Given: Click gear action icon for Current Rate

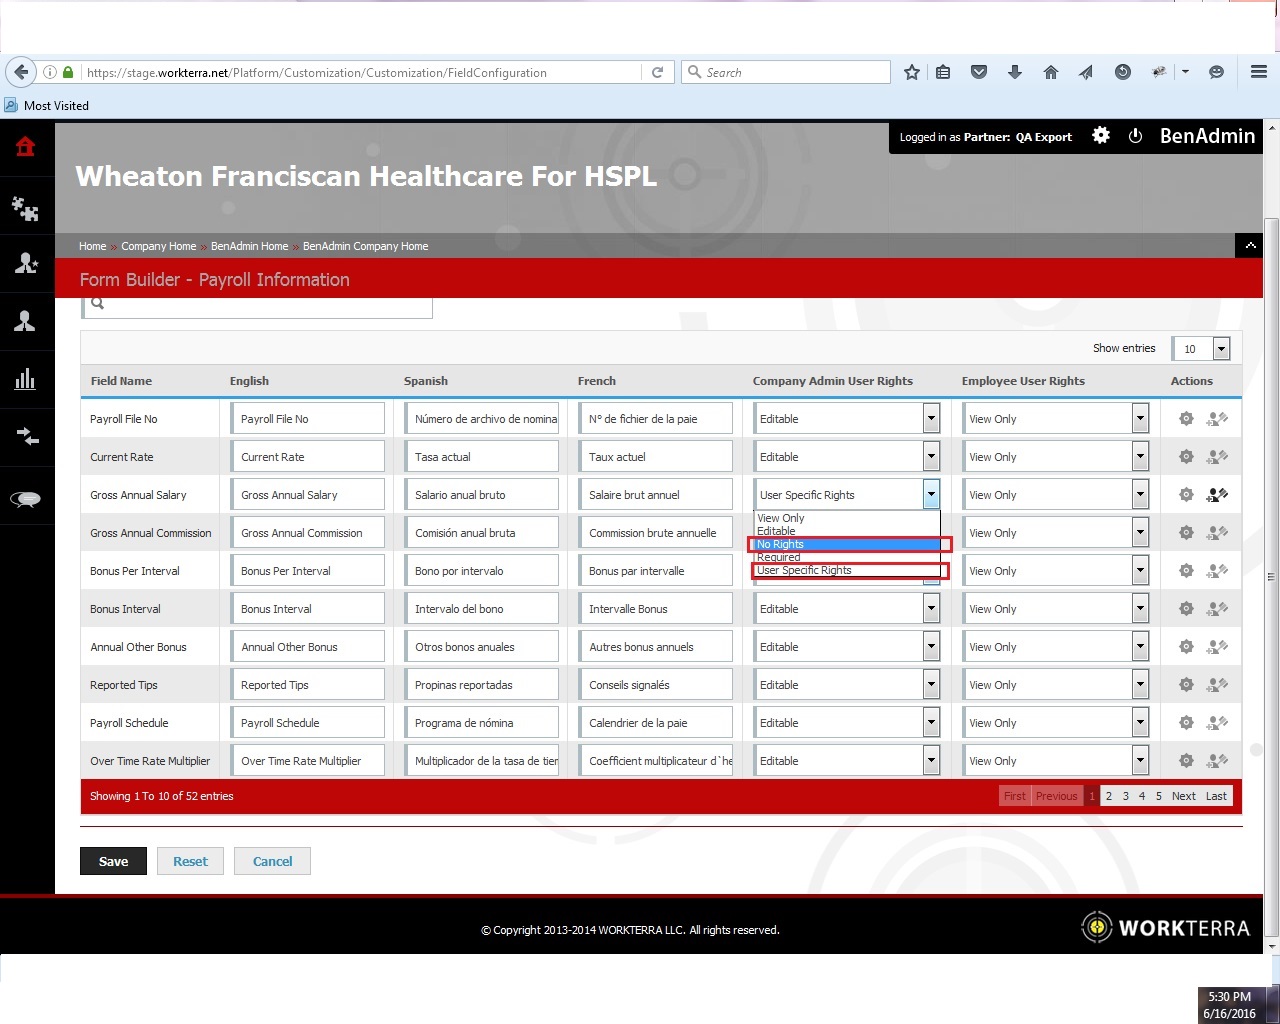Looking at the screenshot, I should click(1186, 457).
